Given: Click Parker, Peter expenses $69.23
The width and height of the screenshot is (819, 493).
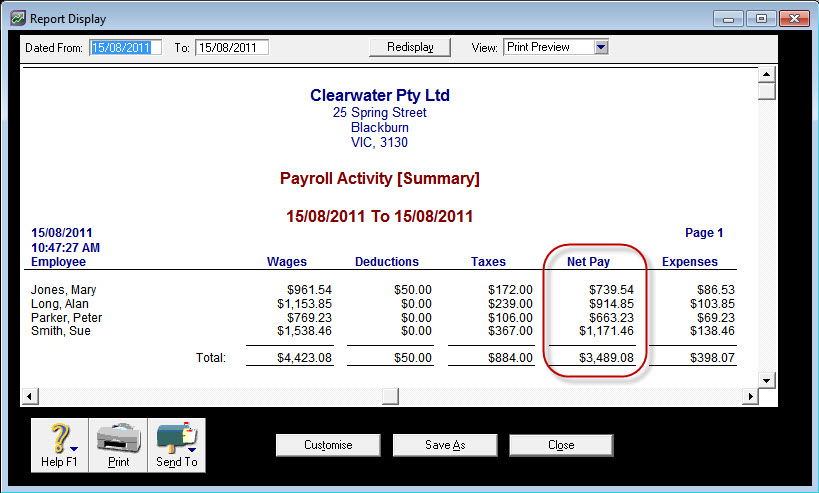Looking at the screenshot, I should tap(716, 318).
